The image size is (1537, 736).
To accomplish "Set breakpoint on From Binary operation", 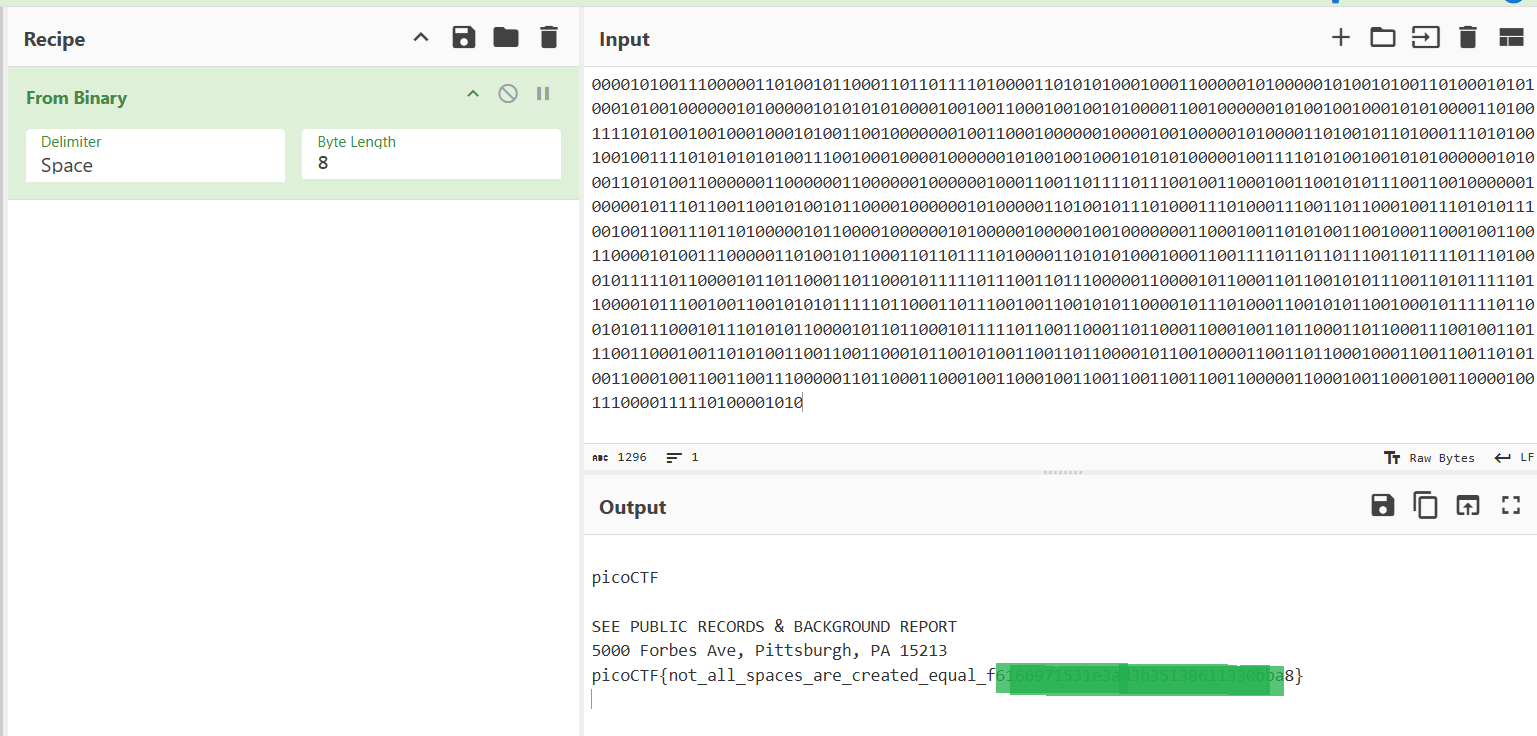I will pos(543,94).
